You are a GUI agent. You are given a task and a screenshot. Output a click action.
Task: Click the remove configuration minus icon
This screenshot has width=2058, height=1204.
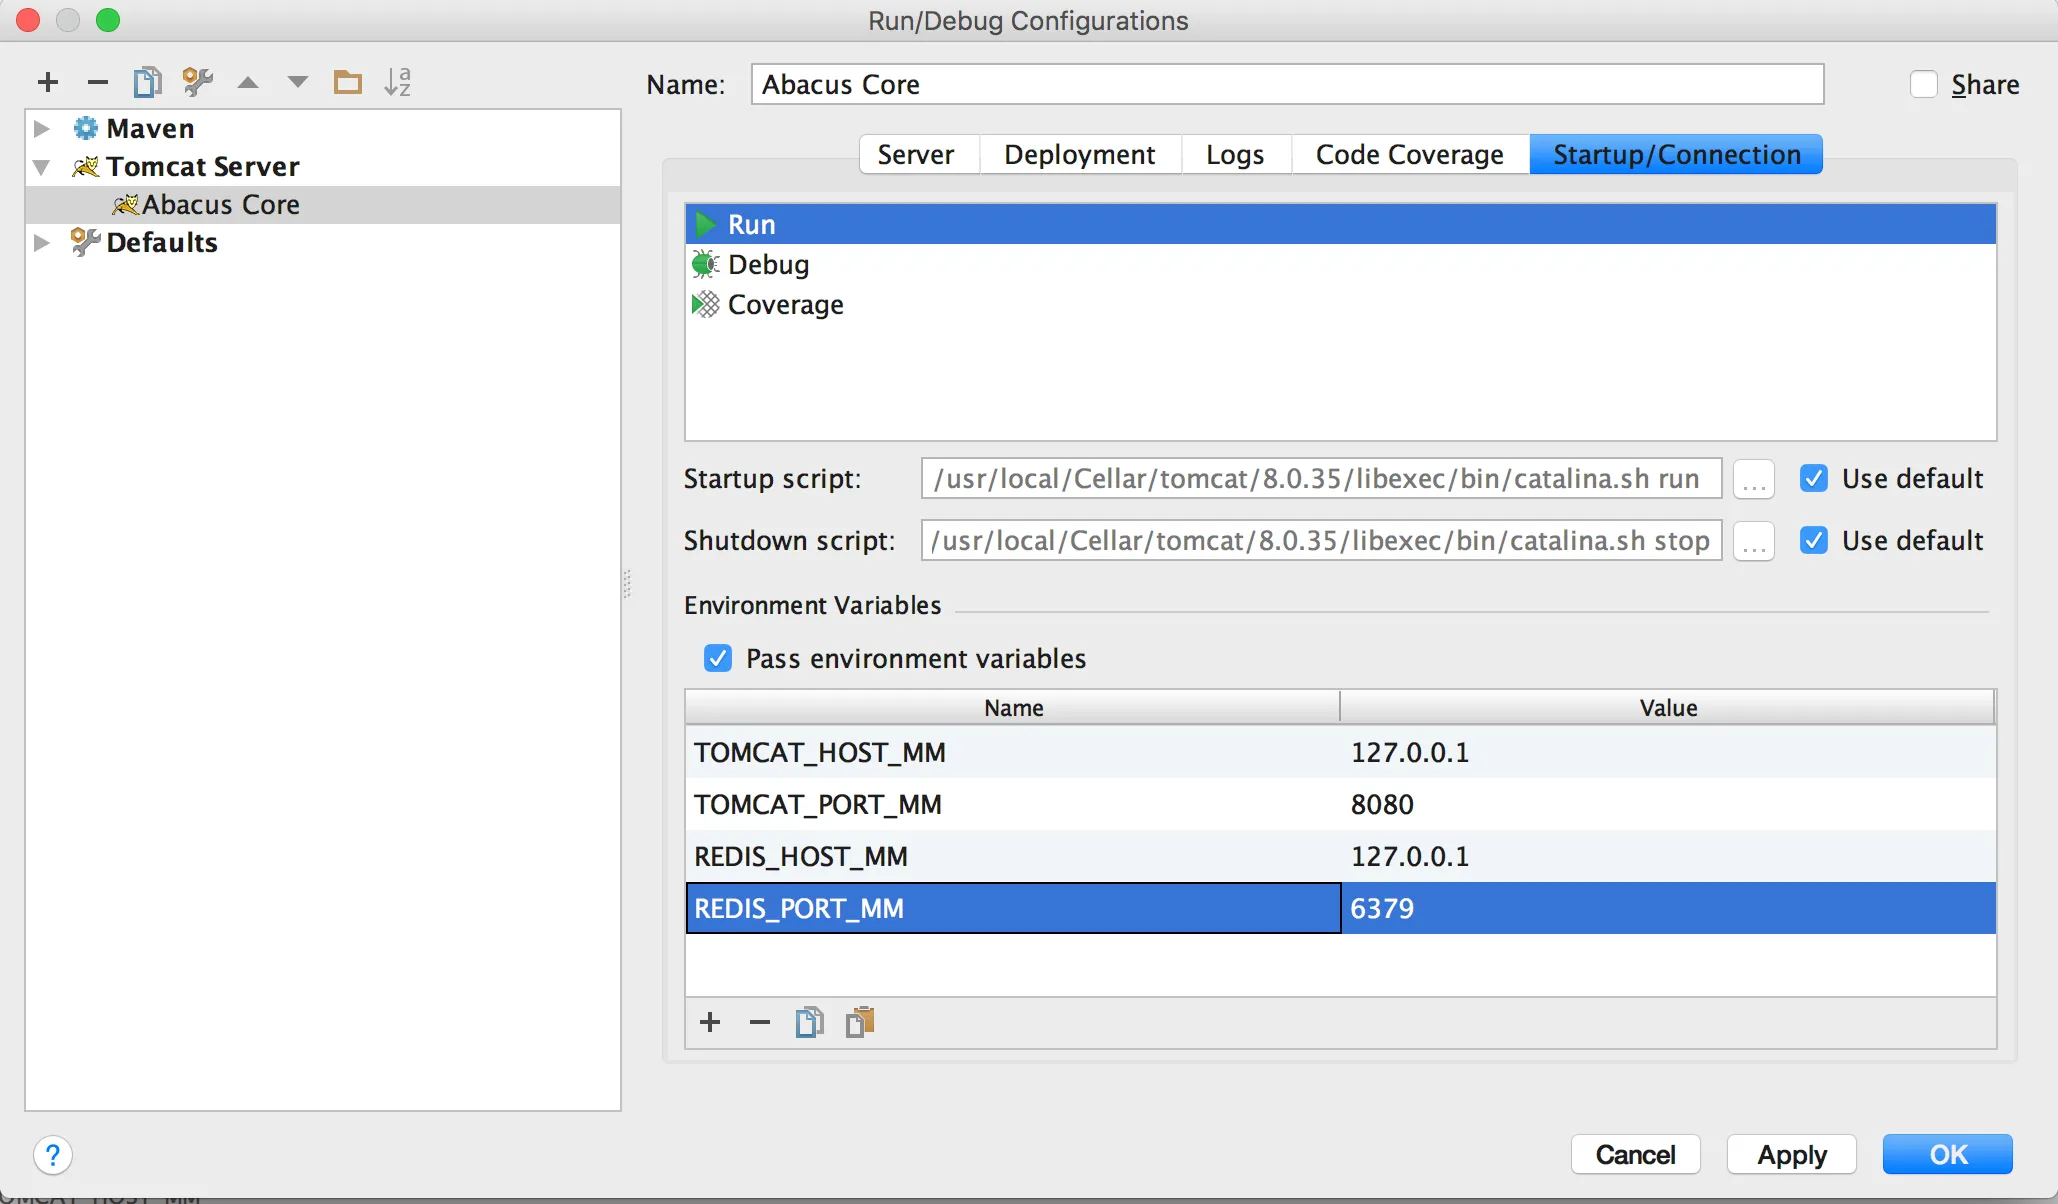97,82
